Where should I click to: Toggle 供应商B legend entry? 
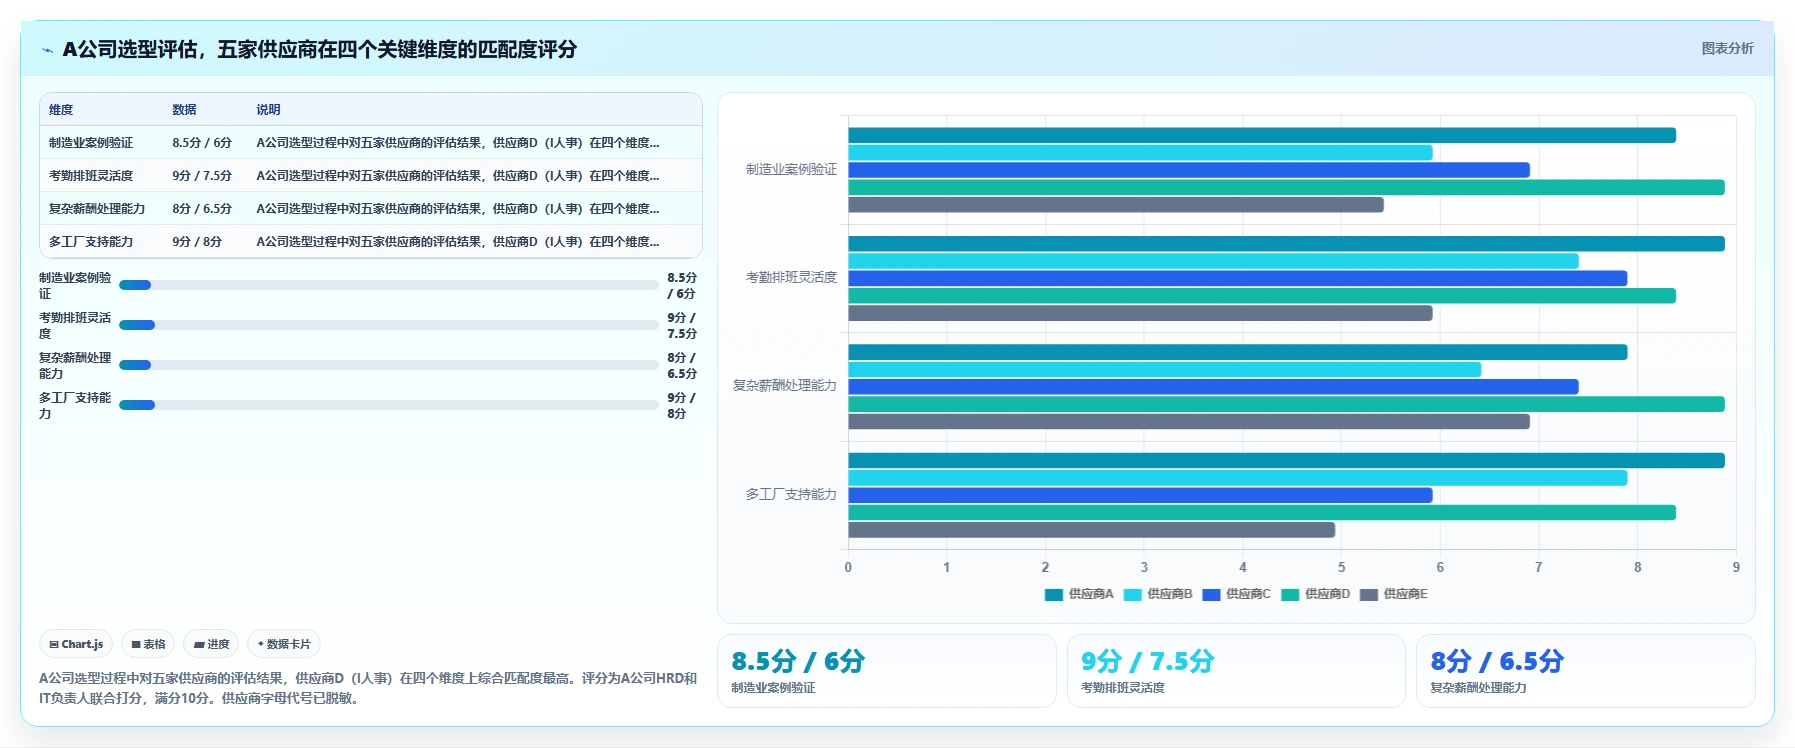pos(1158,594)
